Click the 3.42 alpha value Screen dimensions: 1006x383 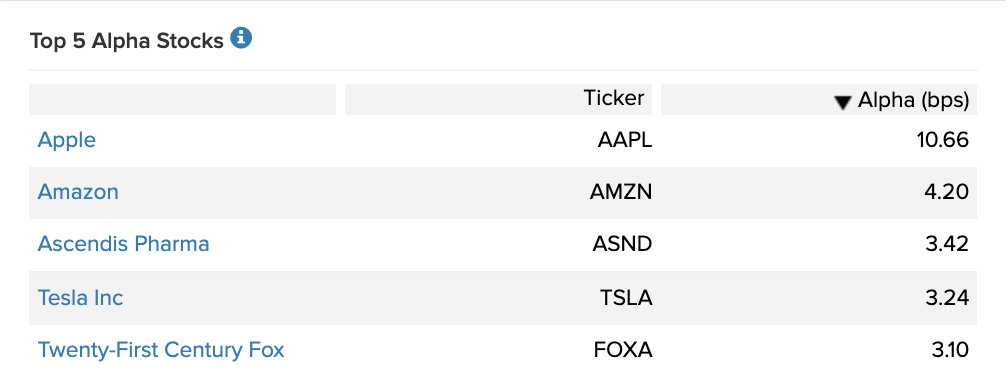(x=948, y=244)
